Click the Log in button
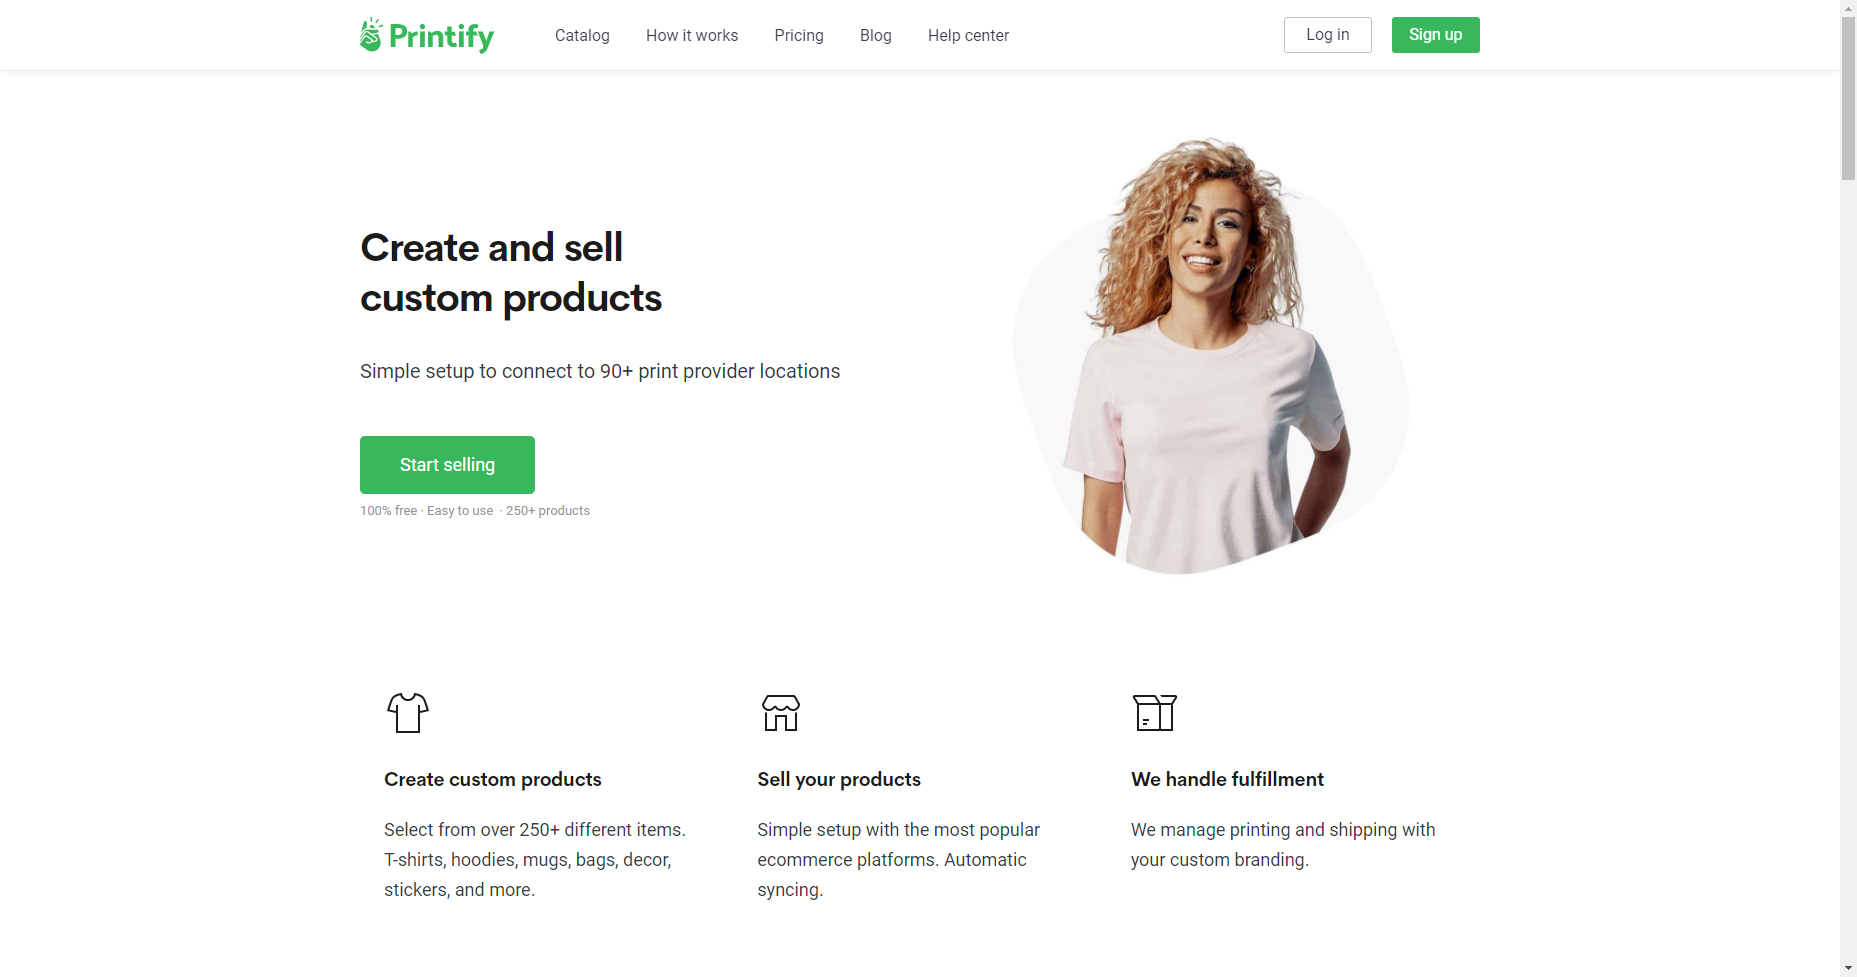 pyautogui.click(x=1328, y=35)
